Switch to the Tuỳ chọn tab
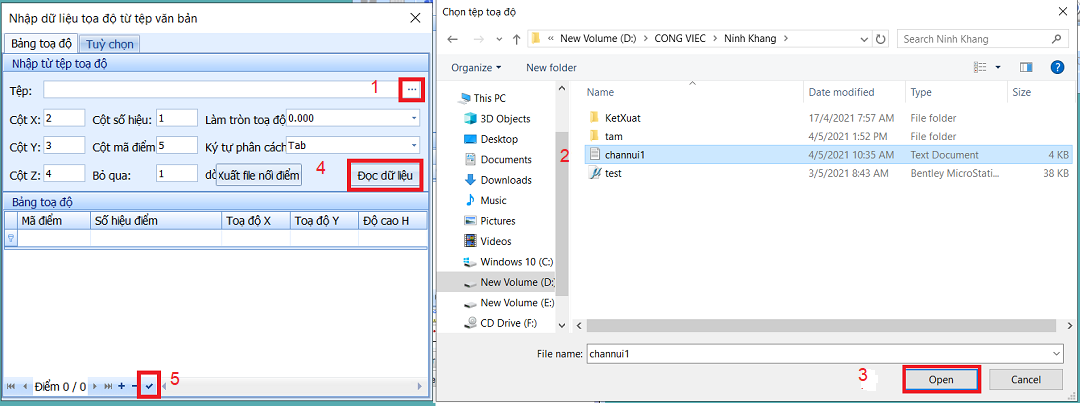Screen dimensions: 1080x406 [x=111, y=44]
